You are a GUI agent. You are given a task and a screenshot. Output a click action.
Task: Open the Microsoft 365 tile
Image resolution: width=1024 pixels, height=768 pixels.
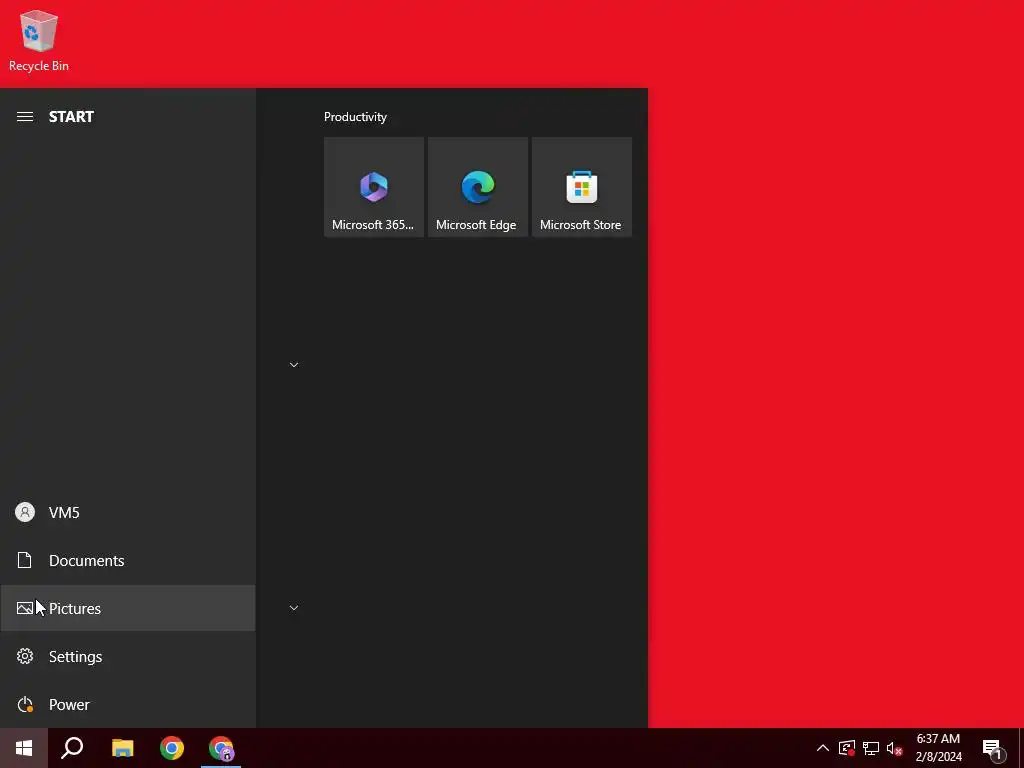point(374,187)
